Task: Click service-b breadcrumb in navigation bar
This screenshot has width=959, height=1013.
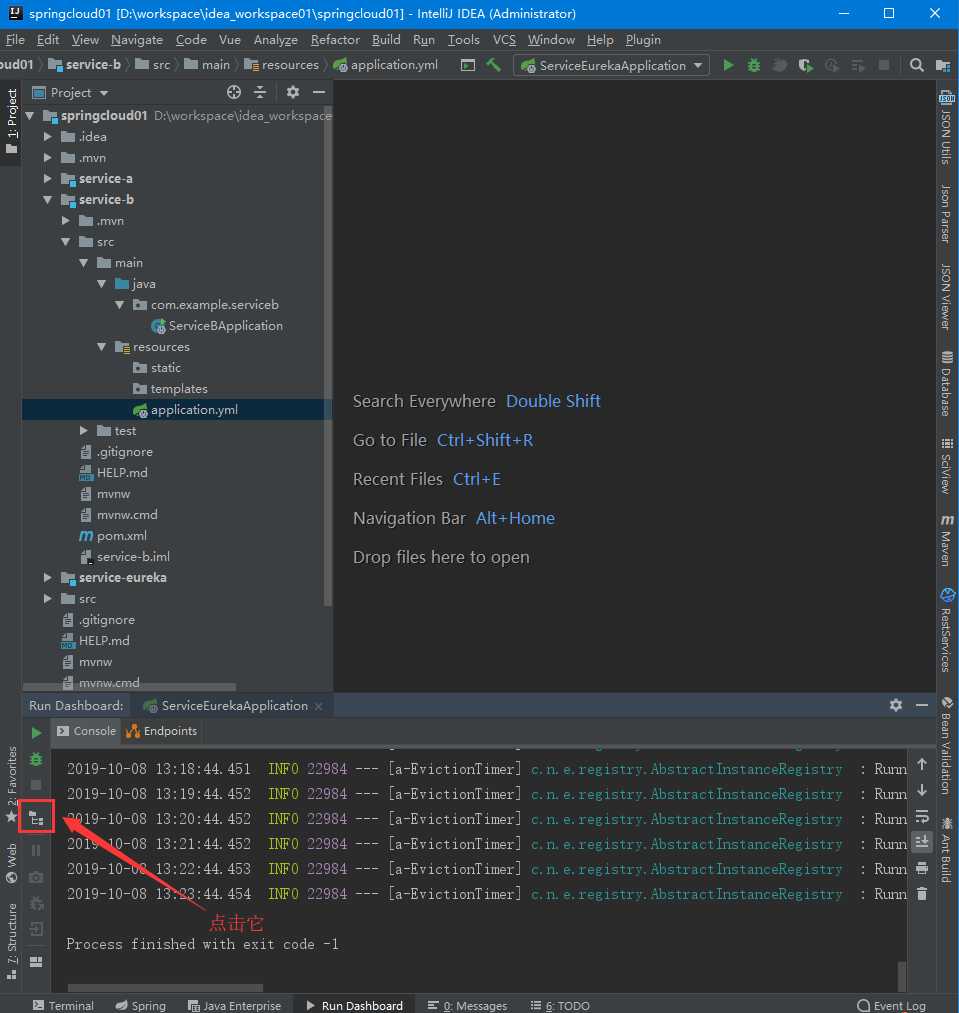Action: (x=85, y=65)
